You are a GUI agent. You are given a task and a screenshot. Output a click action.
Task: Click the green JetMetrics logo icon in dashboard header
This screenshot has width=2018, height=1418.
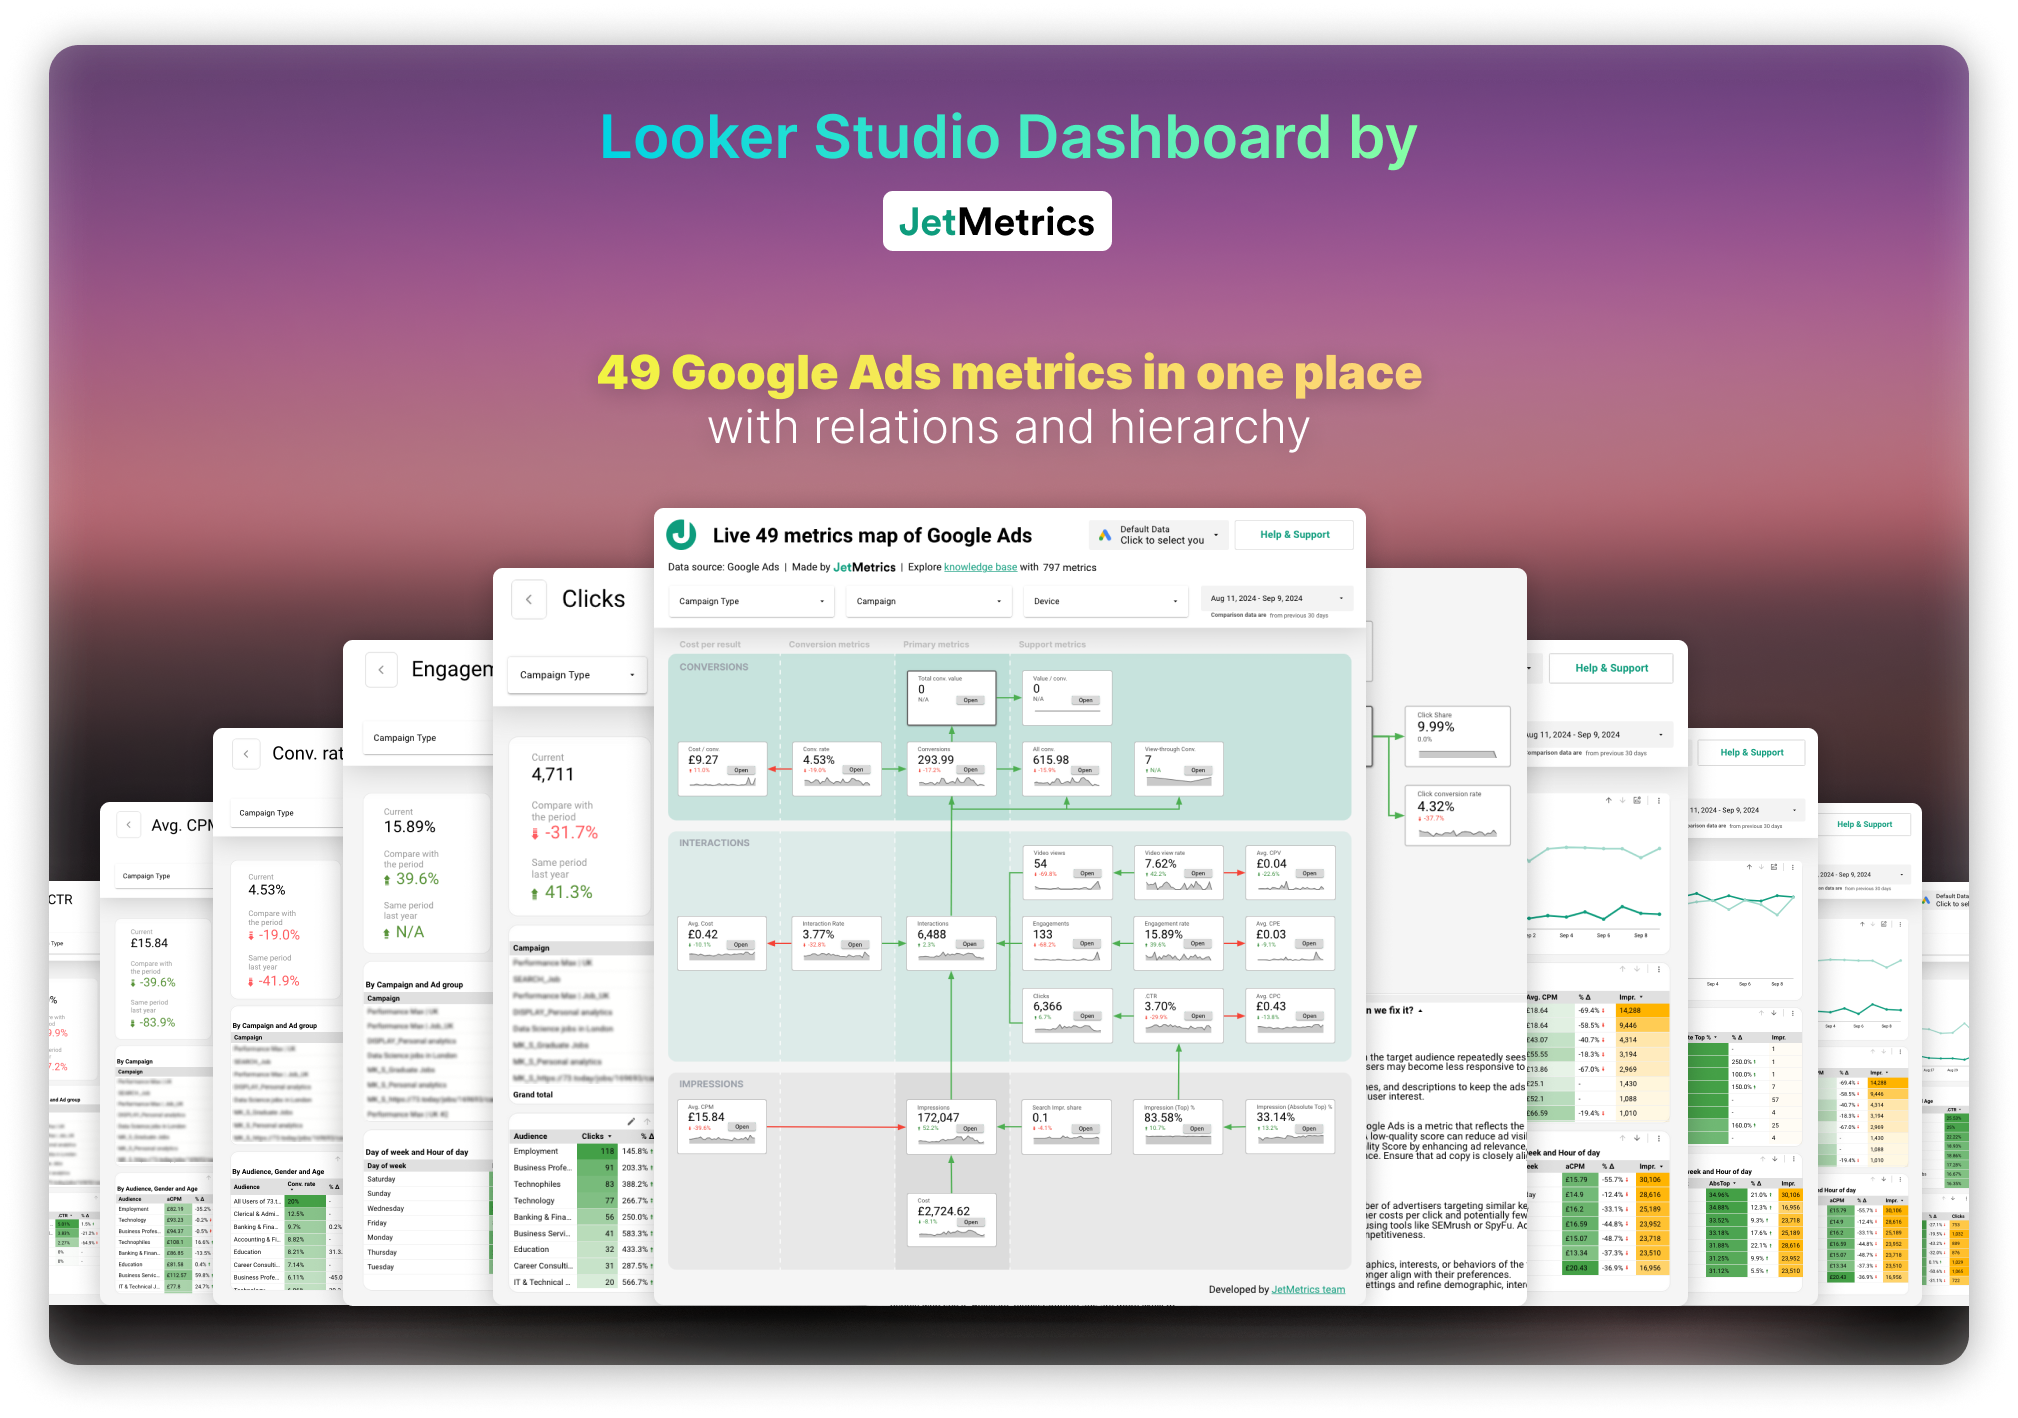(681, 535)
